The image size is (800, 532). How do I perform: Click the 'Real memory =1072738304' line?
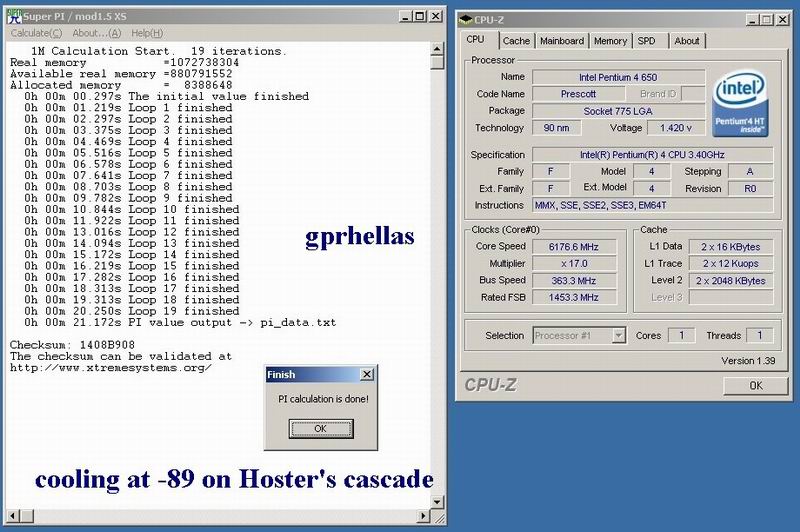(x=124, y=63)
